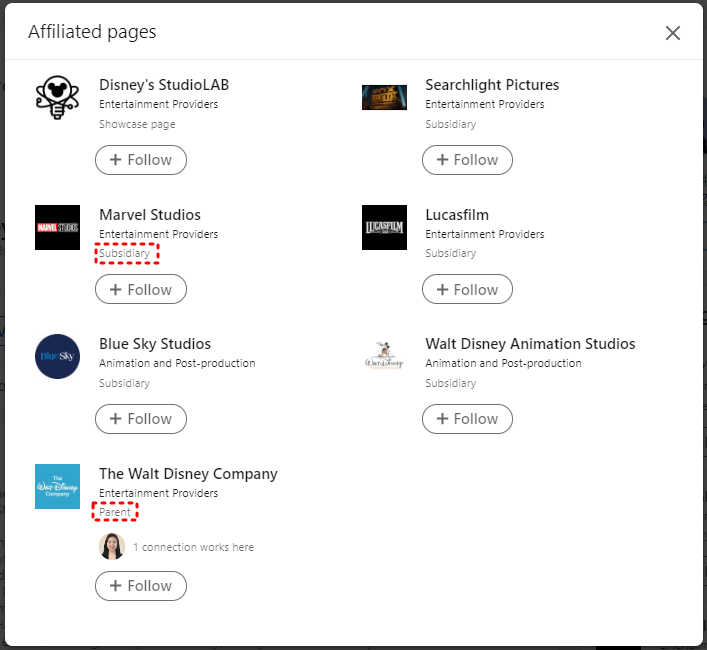Click the 'Affiliated pages' dialog heading
The width and height of the screenshot is (707, 650).
[x=92, y=32]
